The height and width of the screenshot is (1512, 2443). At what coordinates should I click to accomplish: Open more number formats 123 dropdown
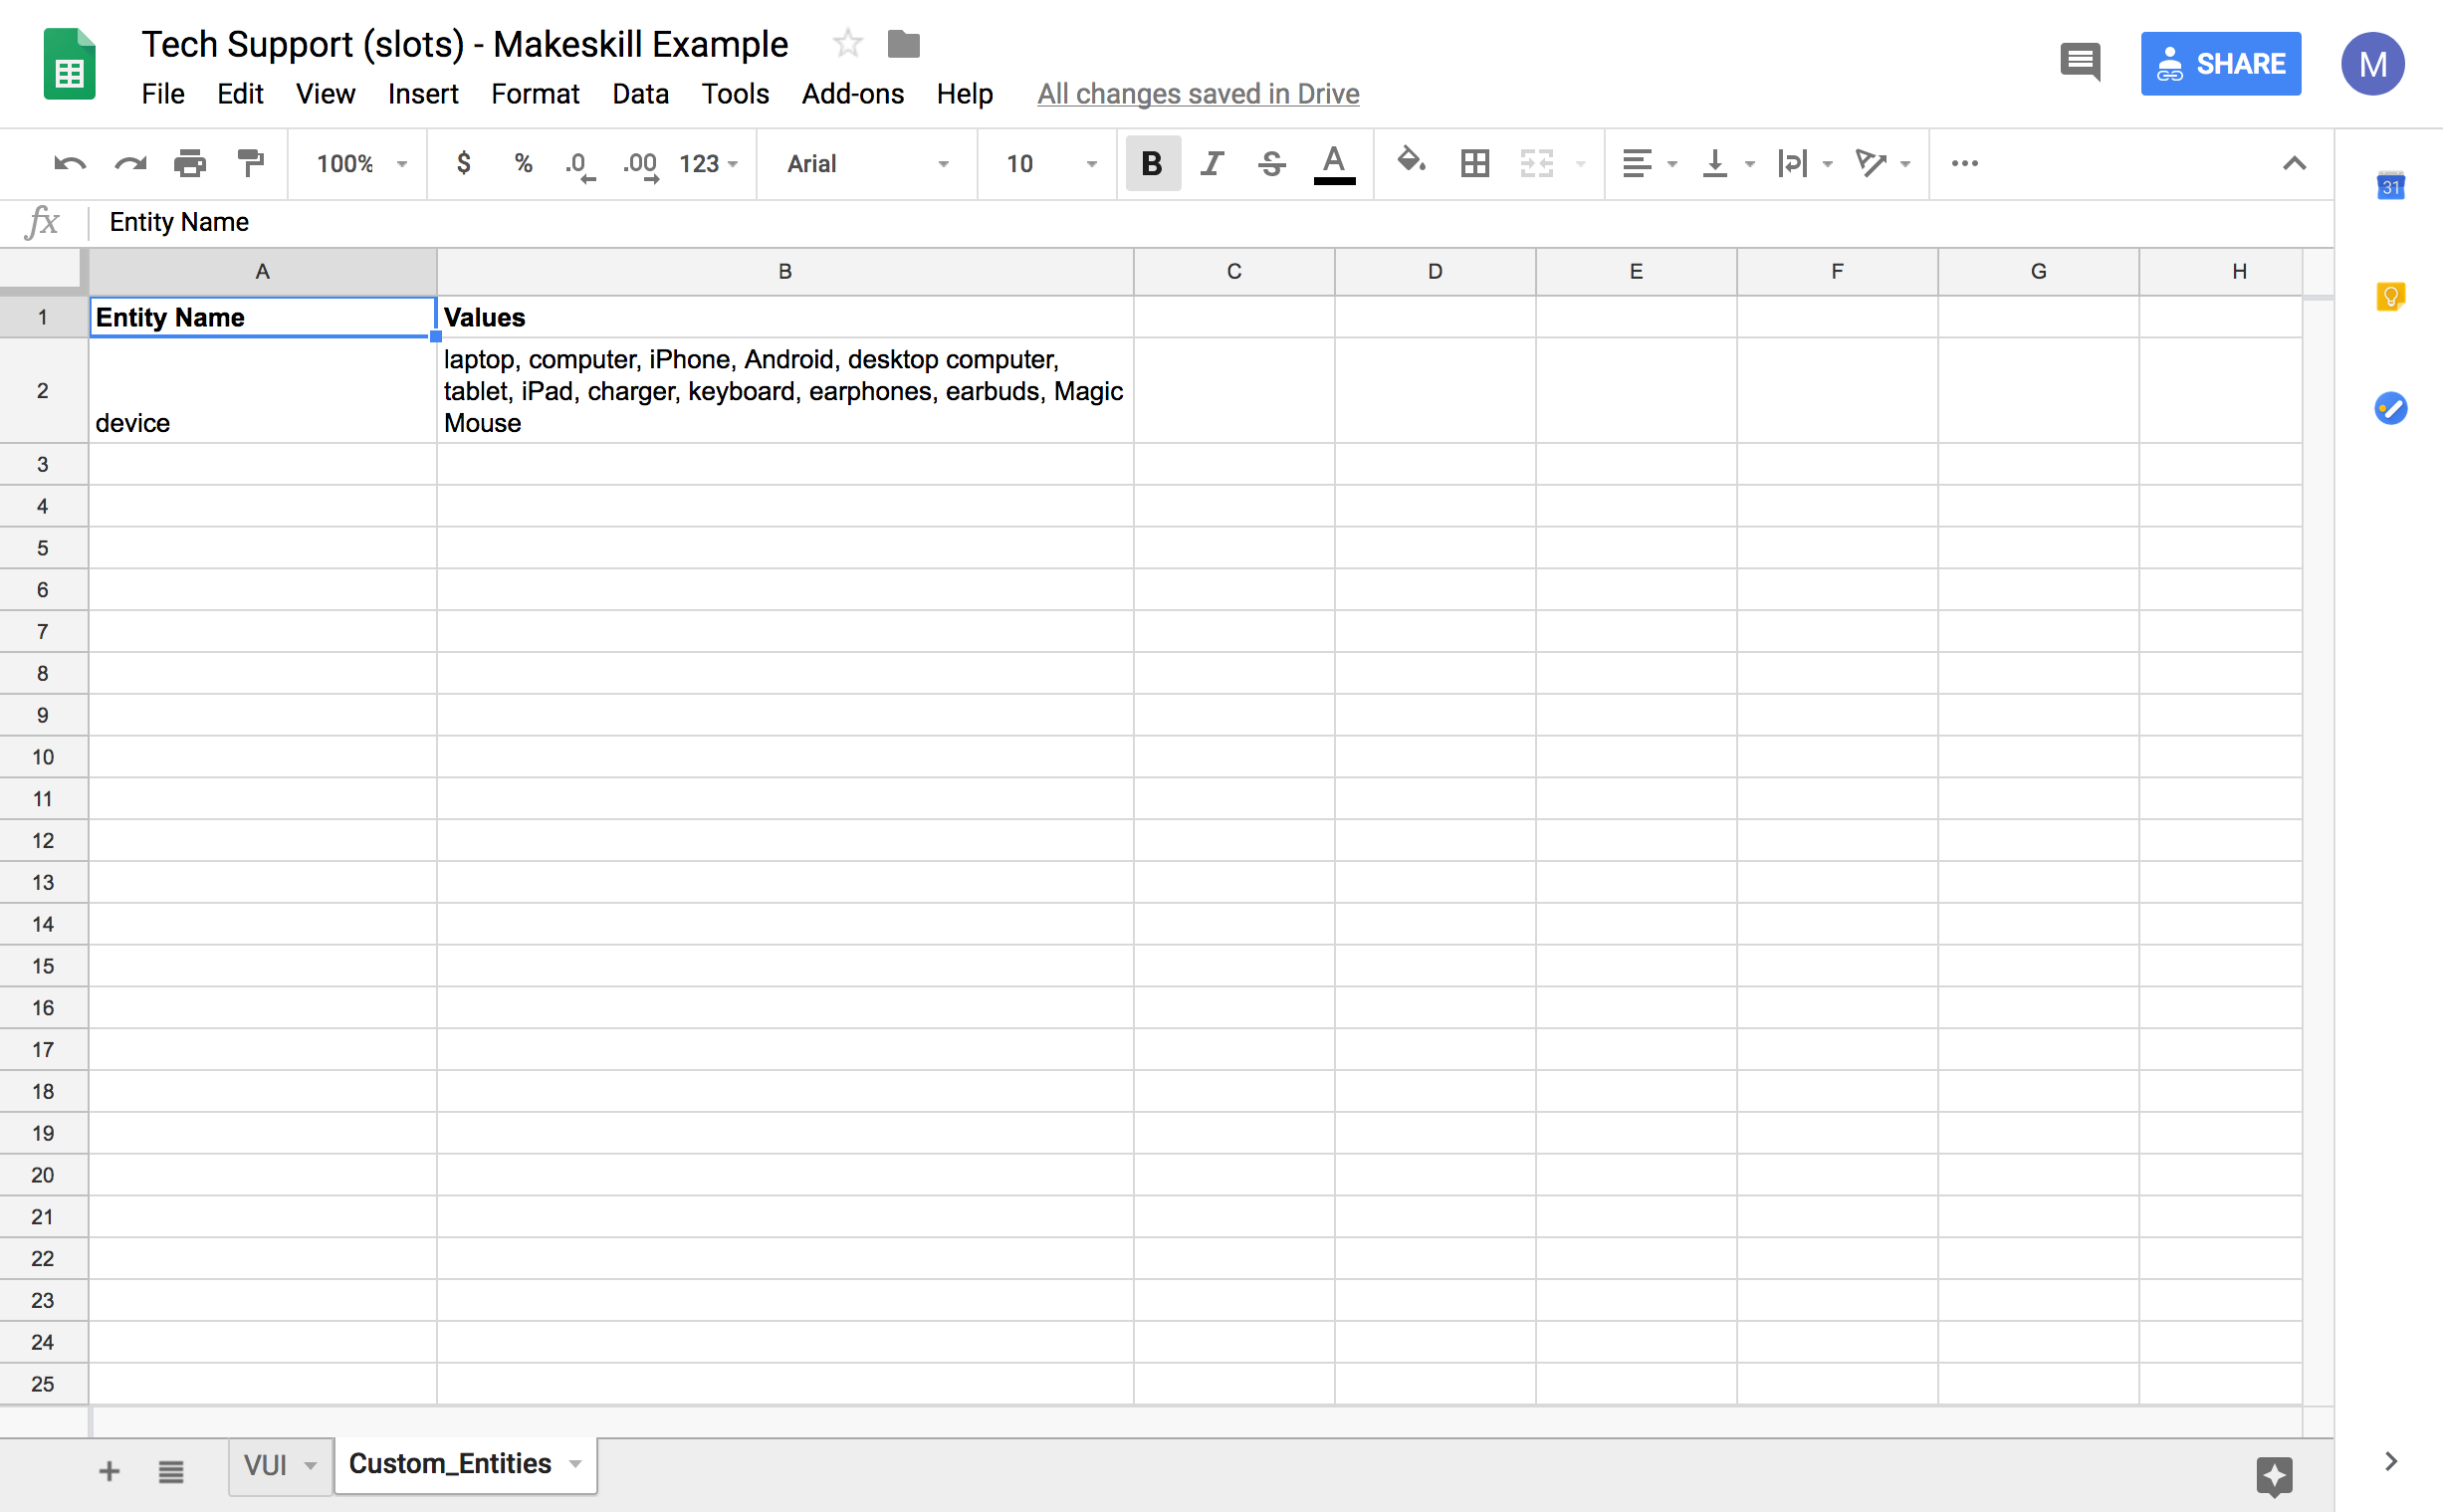pos(708,163)
